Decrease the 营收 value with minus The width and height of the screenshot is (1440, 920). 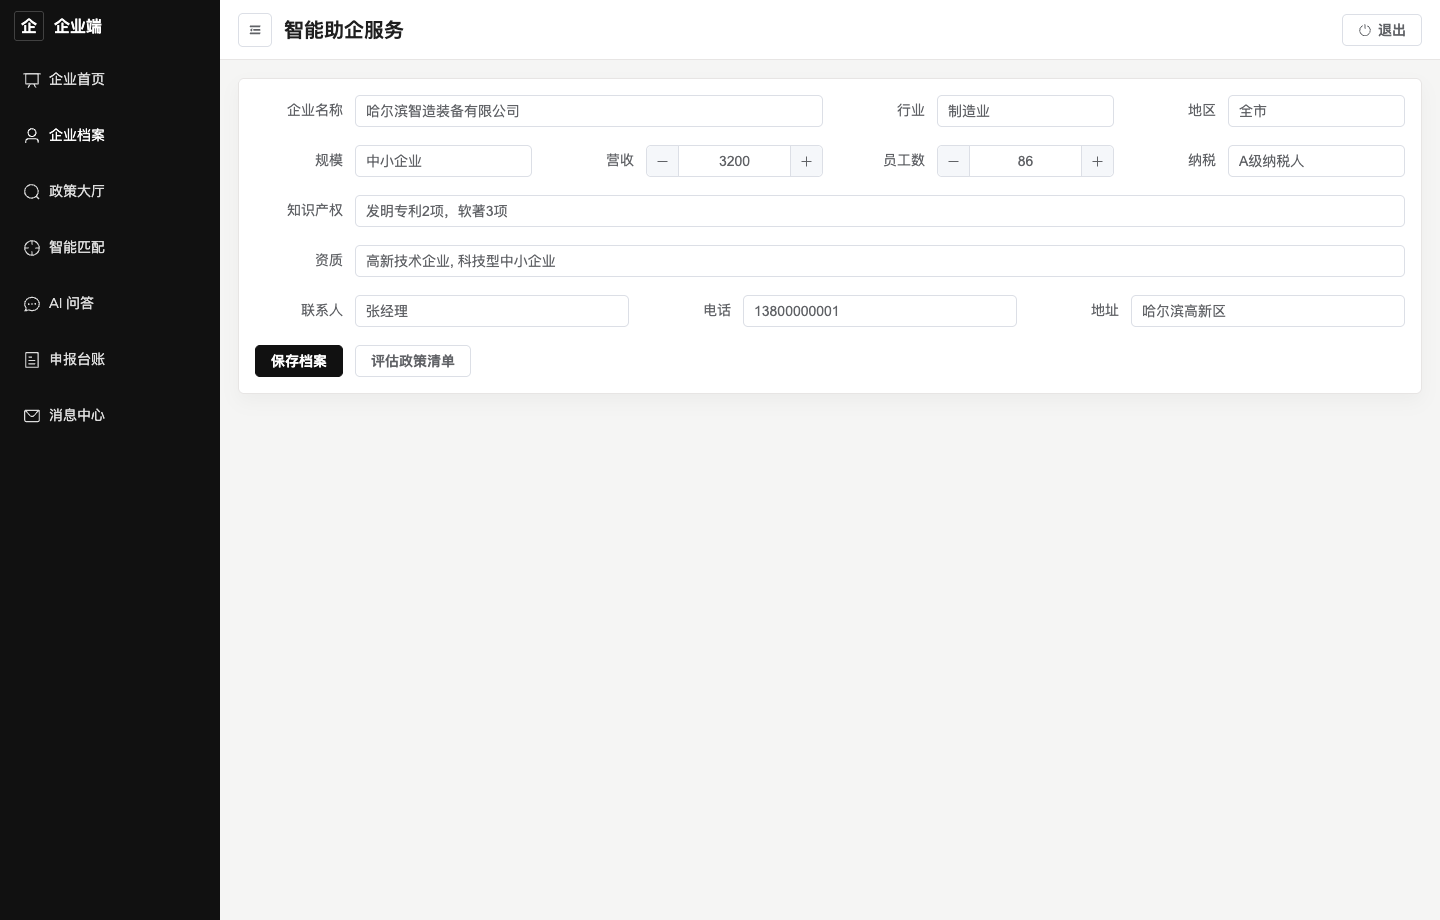point(662,161)
